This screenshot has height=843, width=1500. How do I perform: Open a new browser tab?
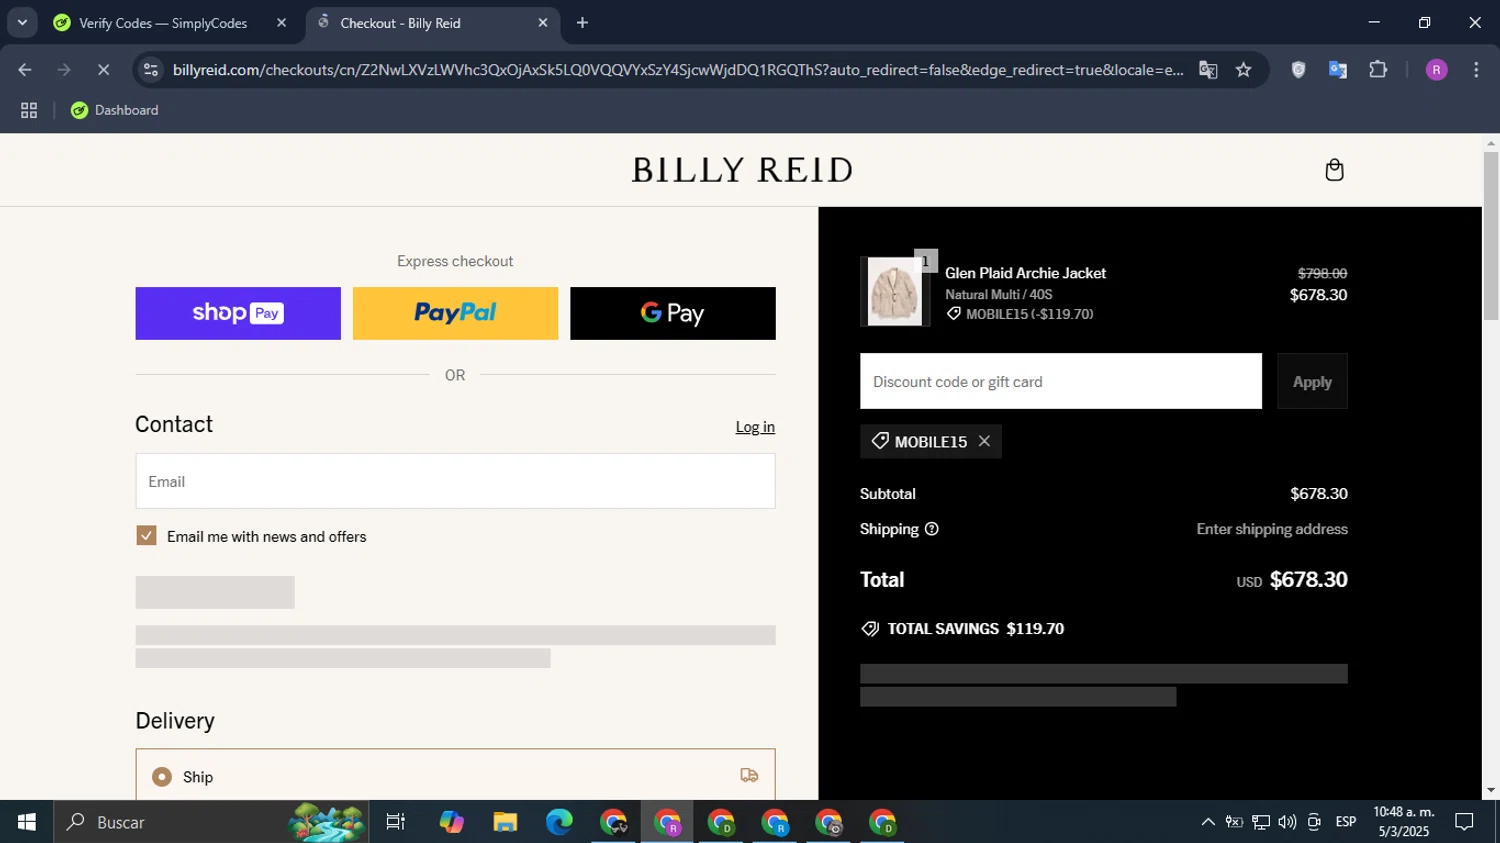582,23
